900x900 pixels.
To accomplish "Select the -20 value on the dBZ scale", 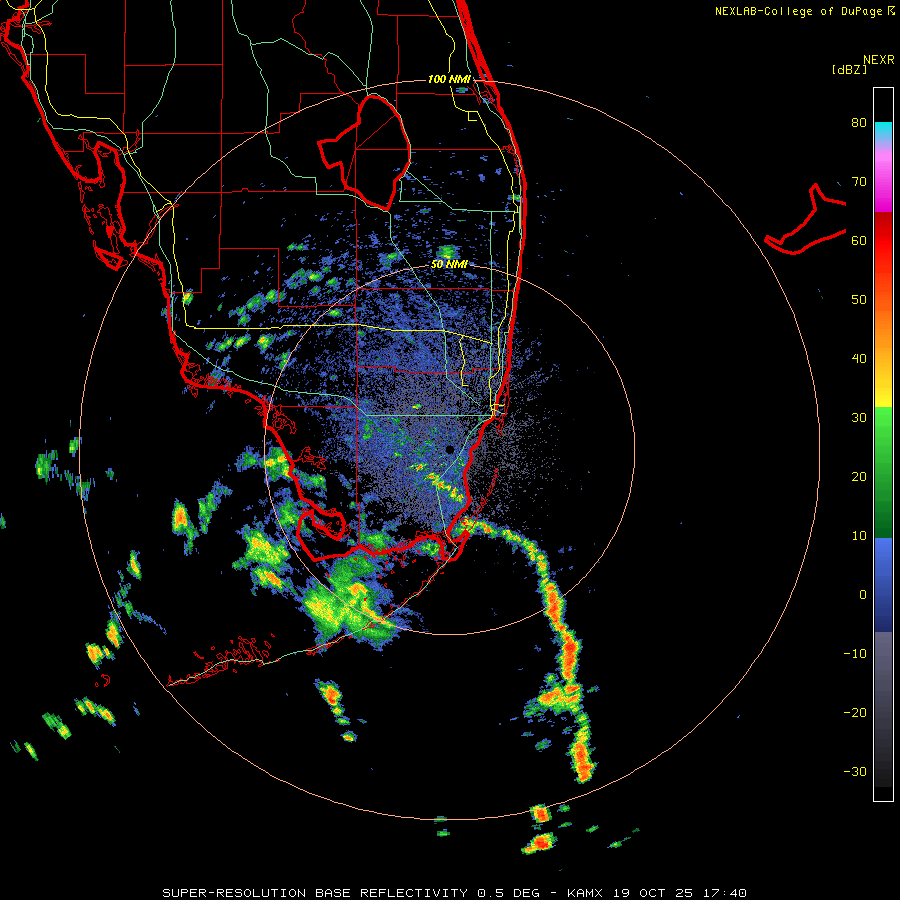I will click(855, 713).
